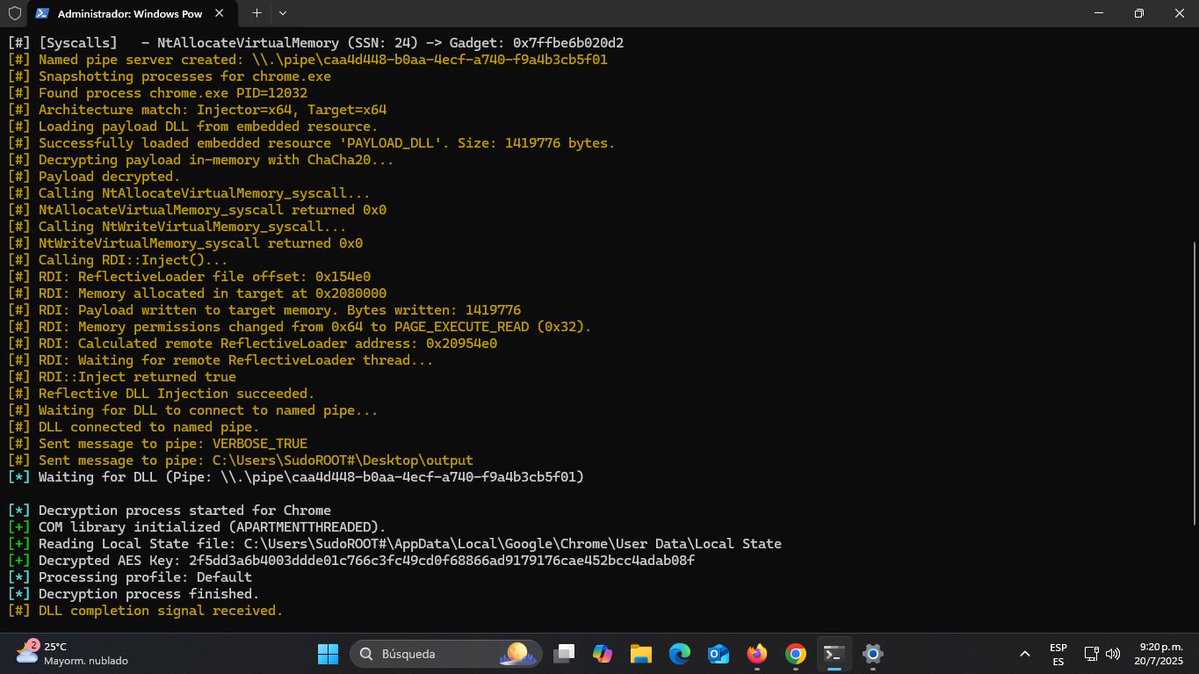Open network settings tray icon

[1091, 654]
